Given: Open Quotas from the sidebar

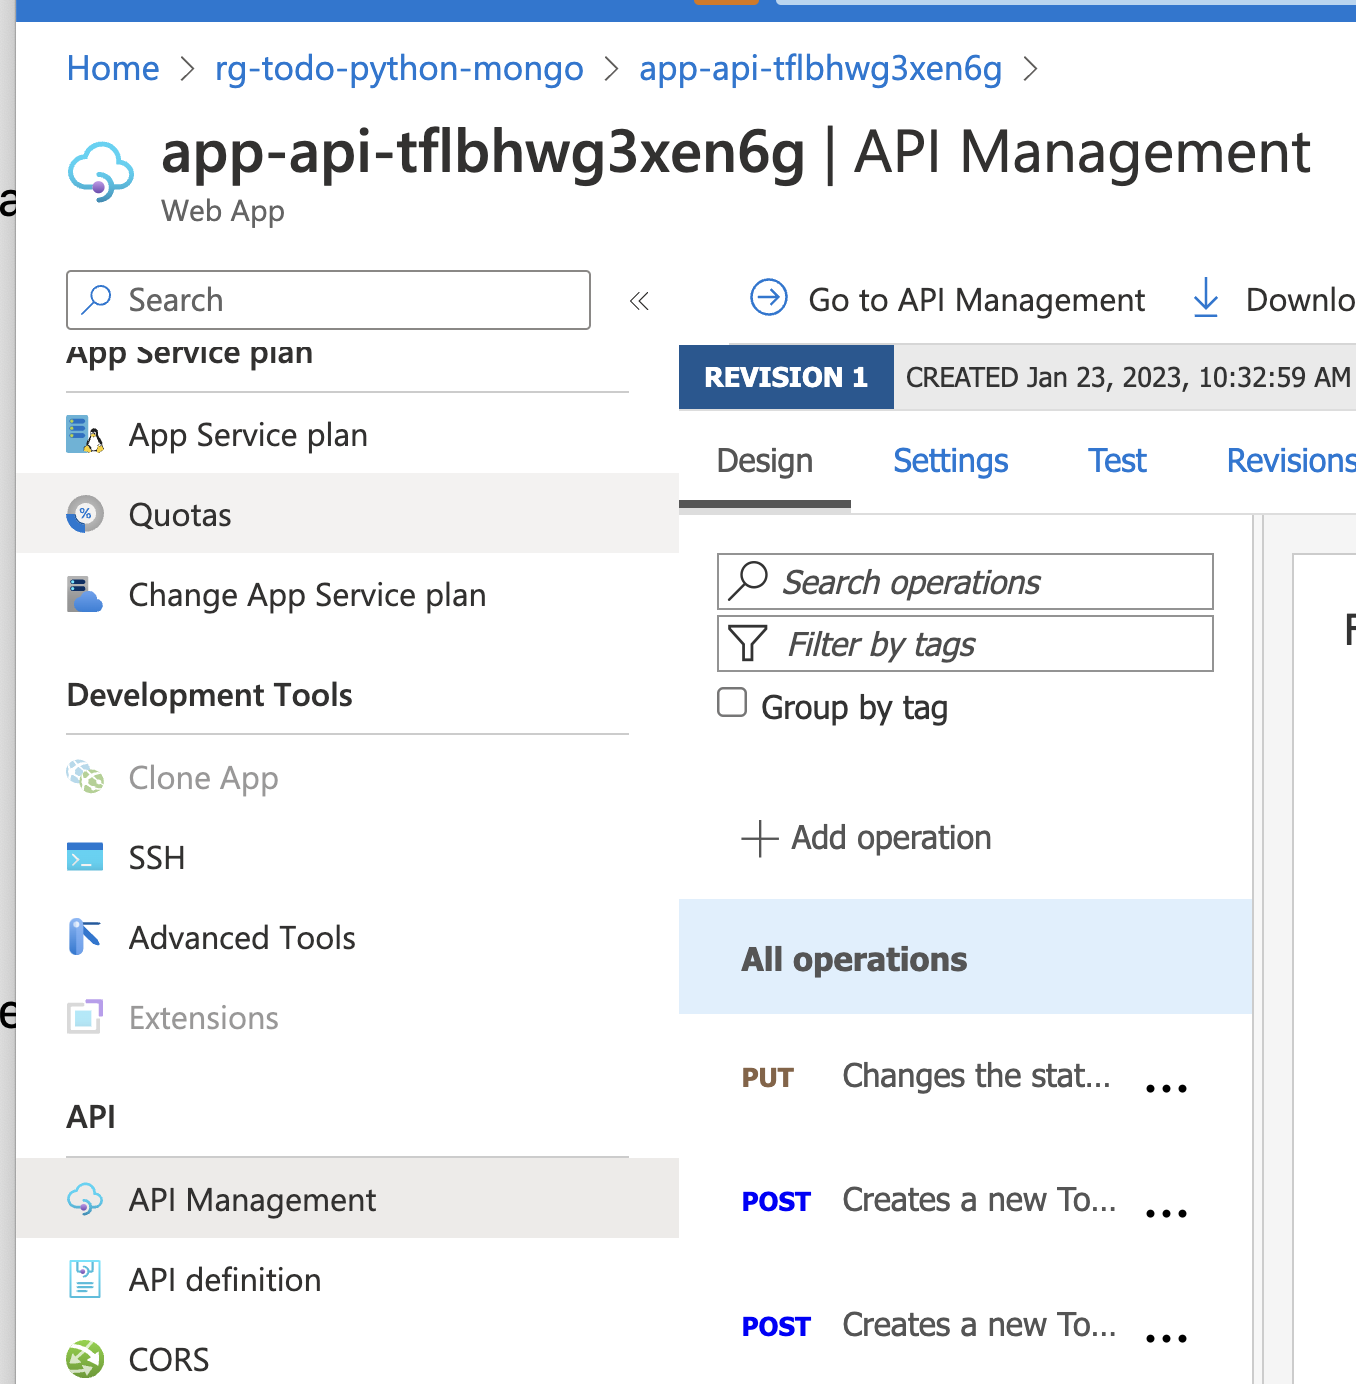Looking at the screenshot, I should (x=180, y=514).
